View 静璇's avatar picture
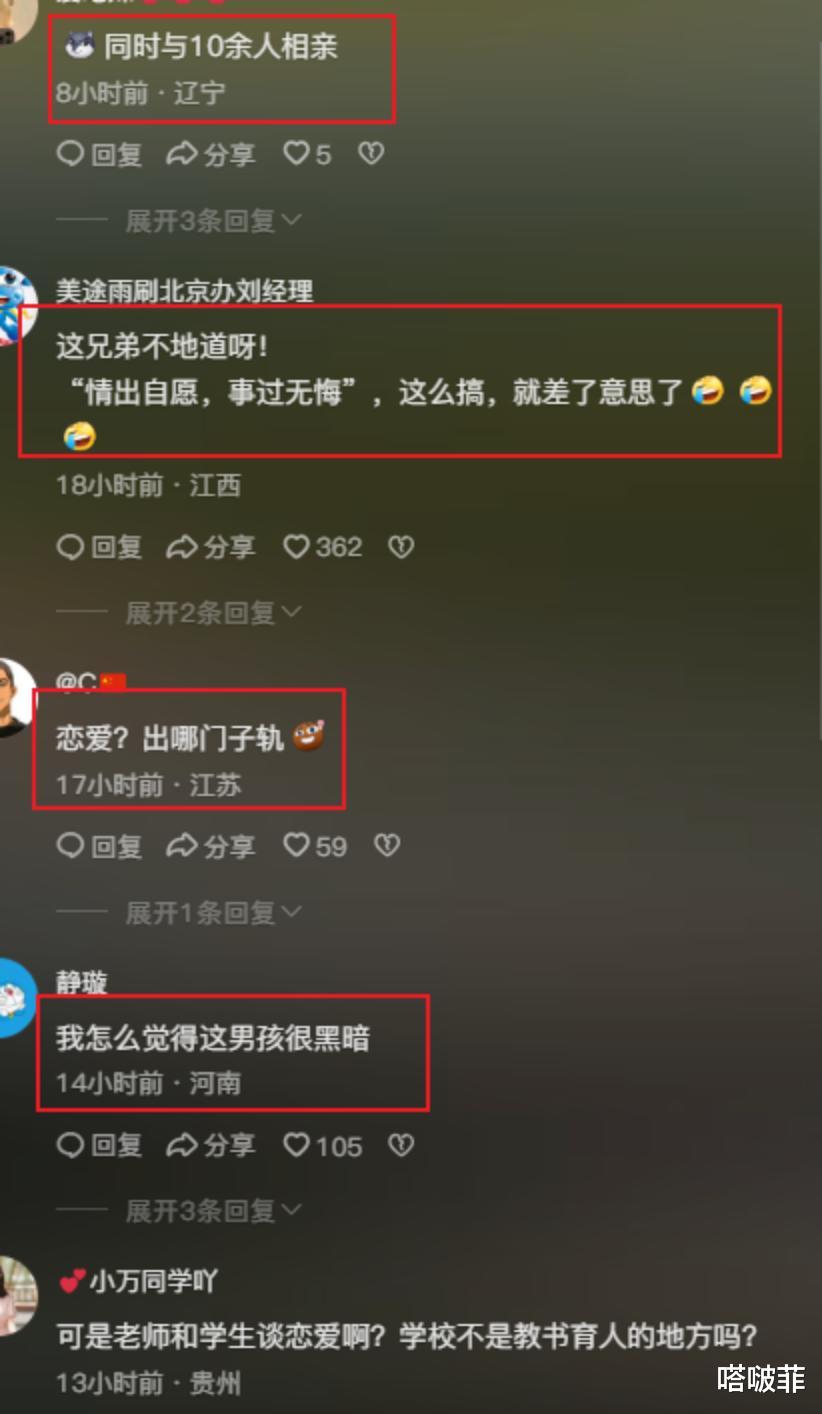Screen dimensions: 822x1414 [x=17, y=997]
